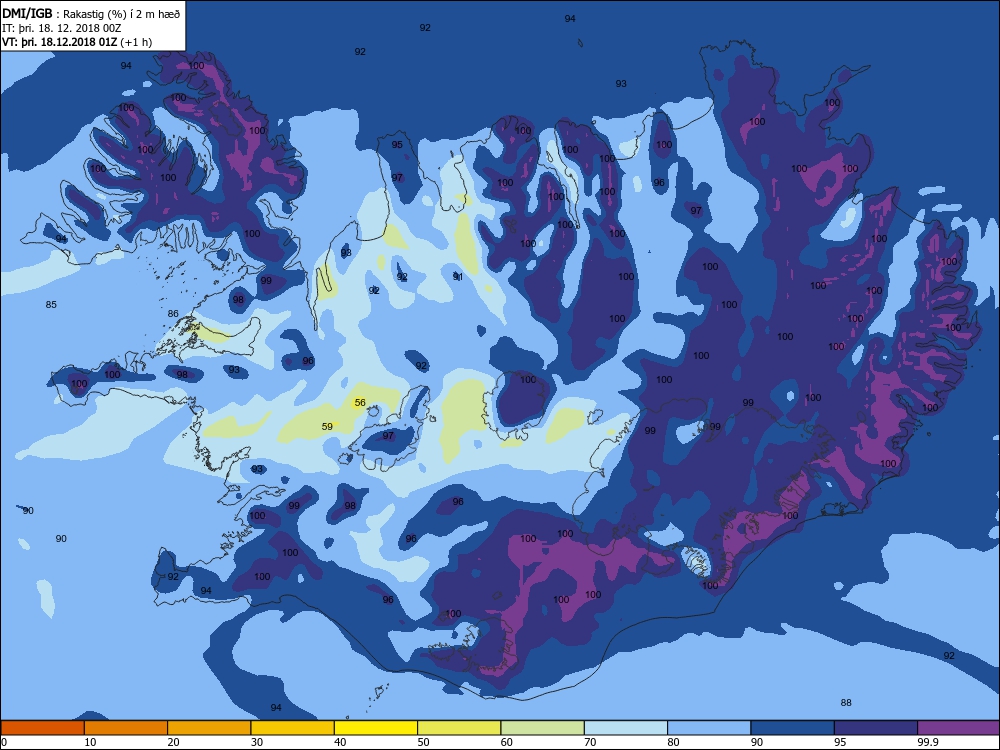The height and width of the screenshot is (750, 1000).
Task: Click the humidity value 85 over western sea
Action: (x=51, y=305)
